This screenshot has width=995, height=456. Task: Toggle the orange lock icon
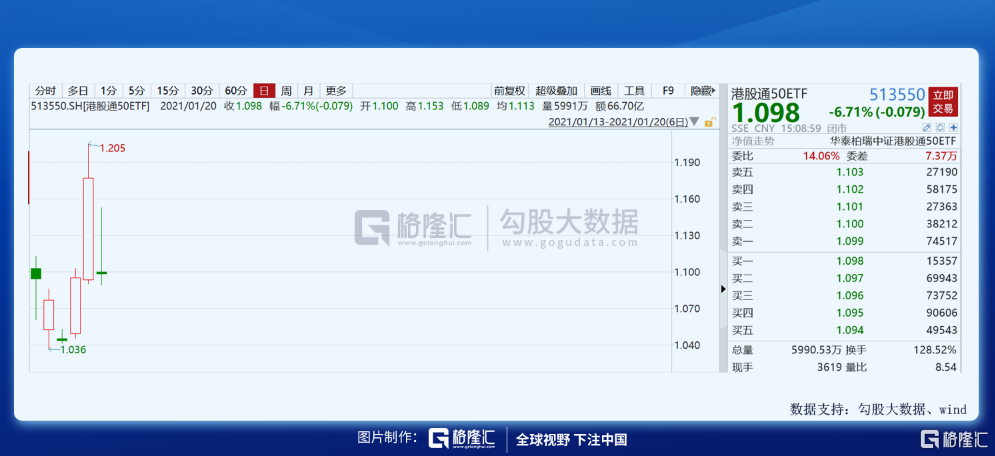(x=709, y=122)
